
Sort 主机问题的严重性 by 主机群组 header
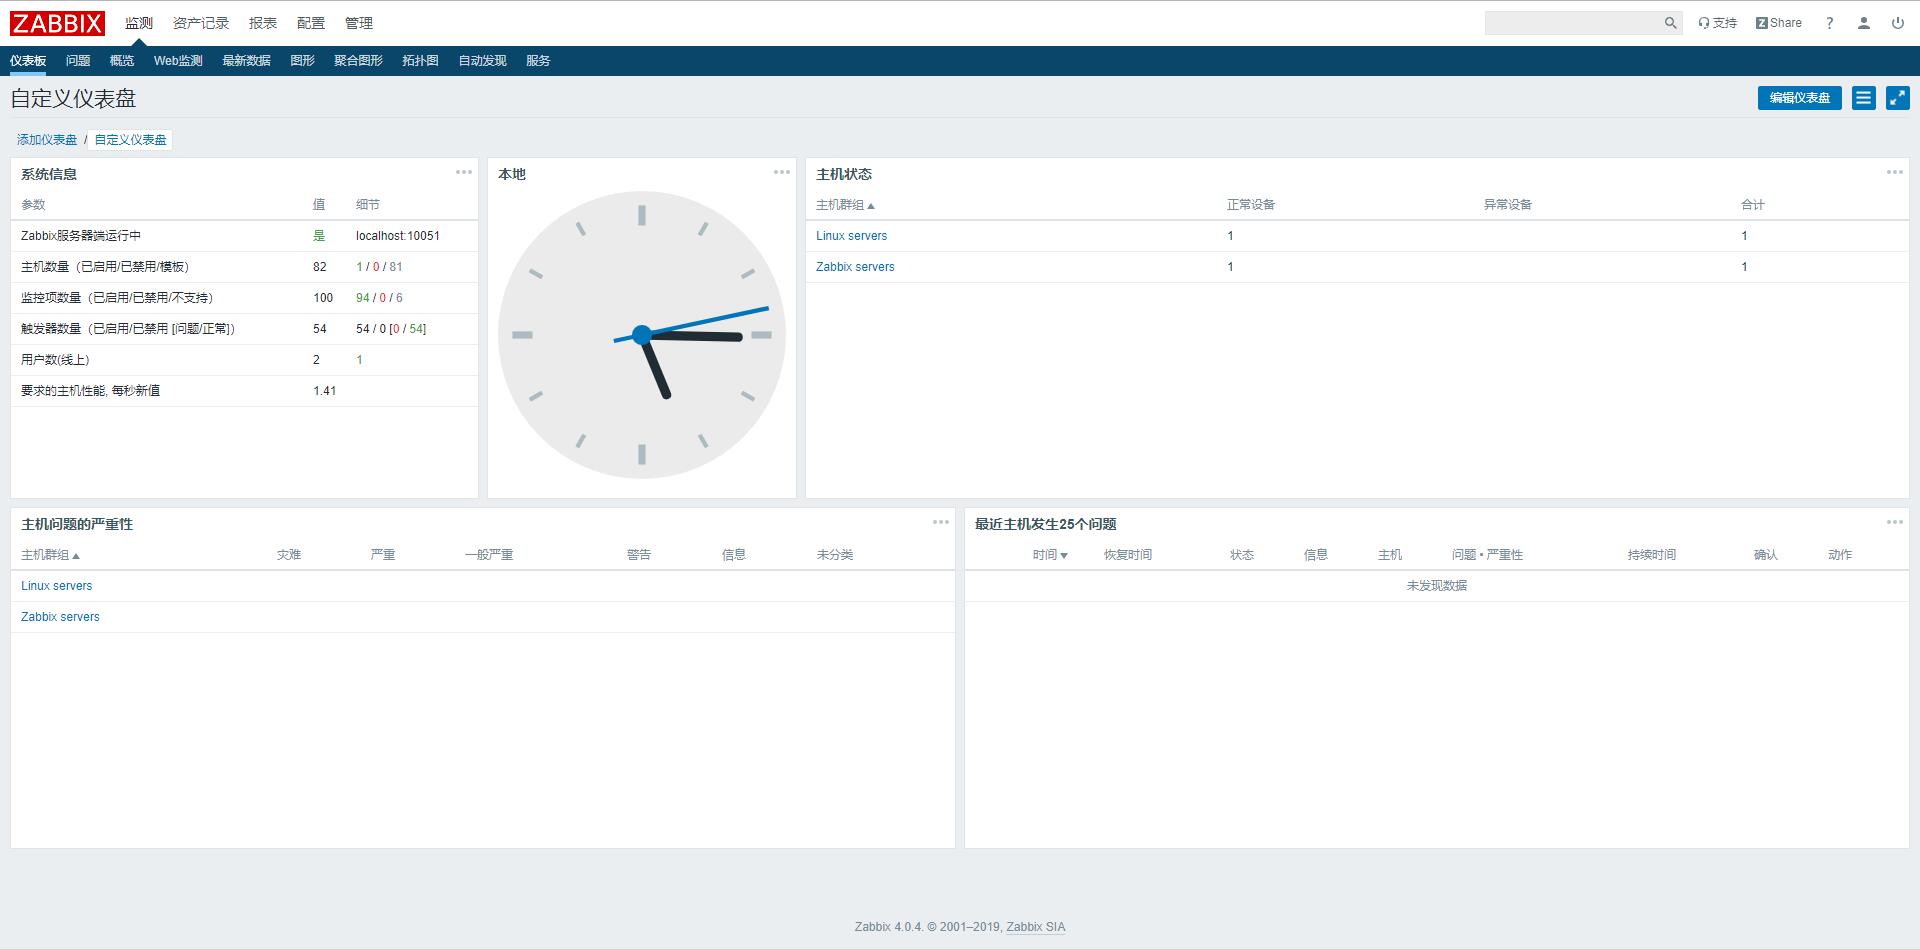pos(50,555)
